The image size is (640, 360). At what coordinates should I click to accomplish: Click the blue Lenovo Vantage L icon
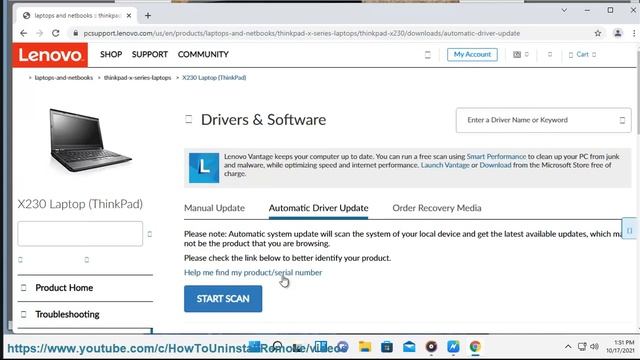(204, 168)
